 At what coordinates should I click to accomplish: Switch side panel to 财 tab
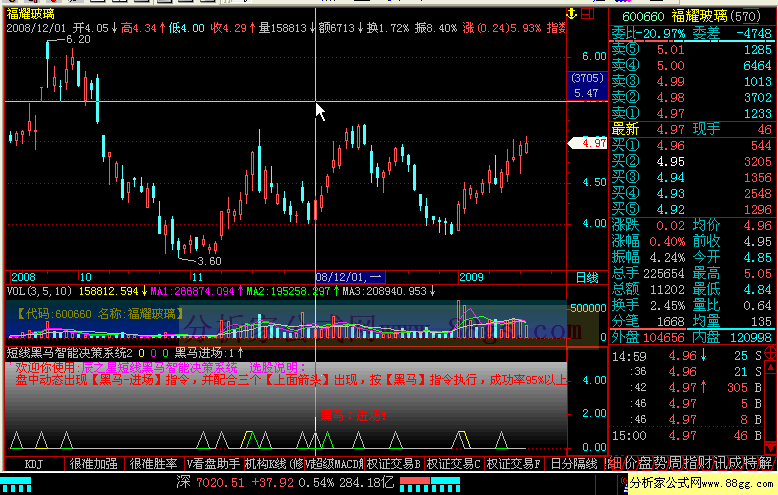click(705, 463)
